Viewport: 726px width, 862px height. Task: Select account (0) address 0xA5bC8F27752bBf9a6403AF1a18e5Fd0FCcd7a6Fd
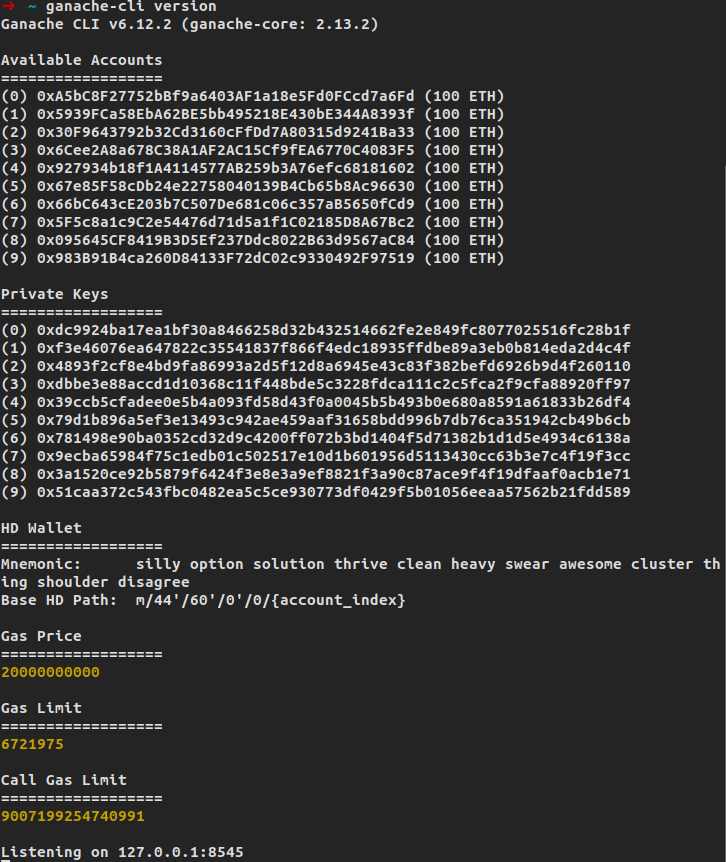pos(225,96)
